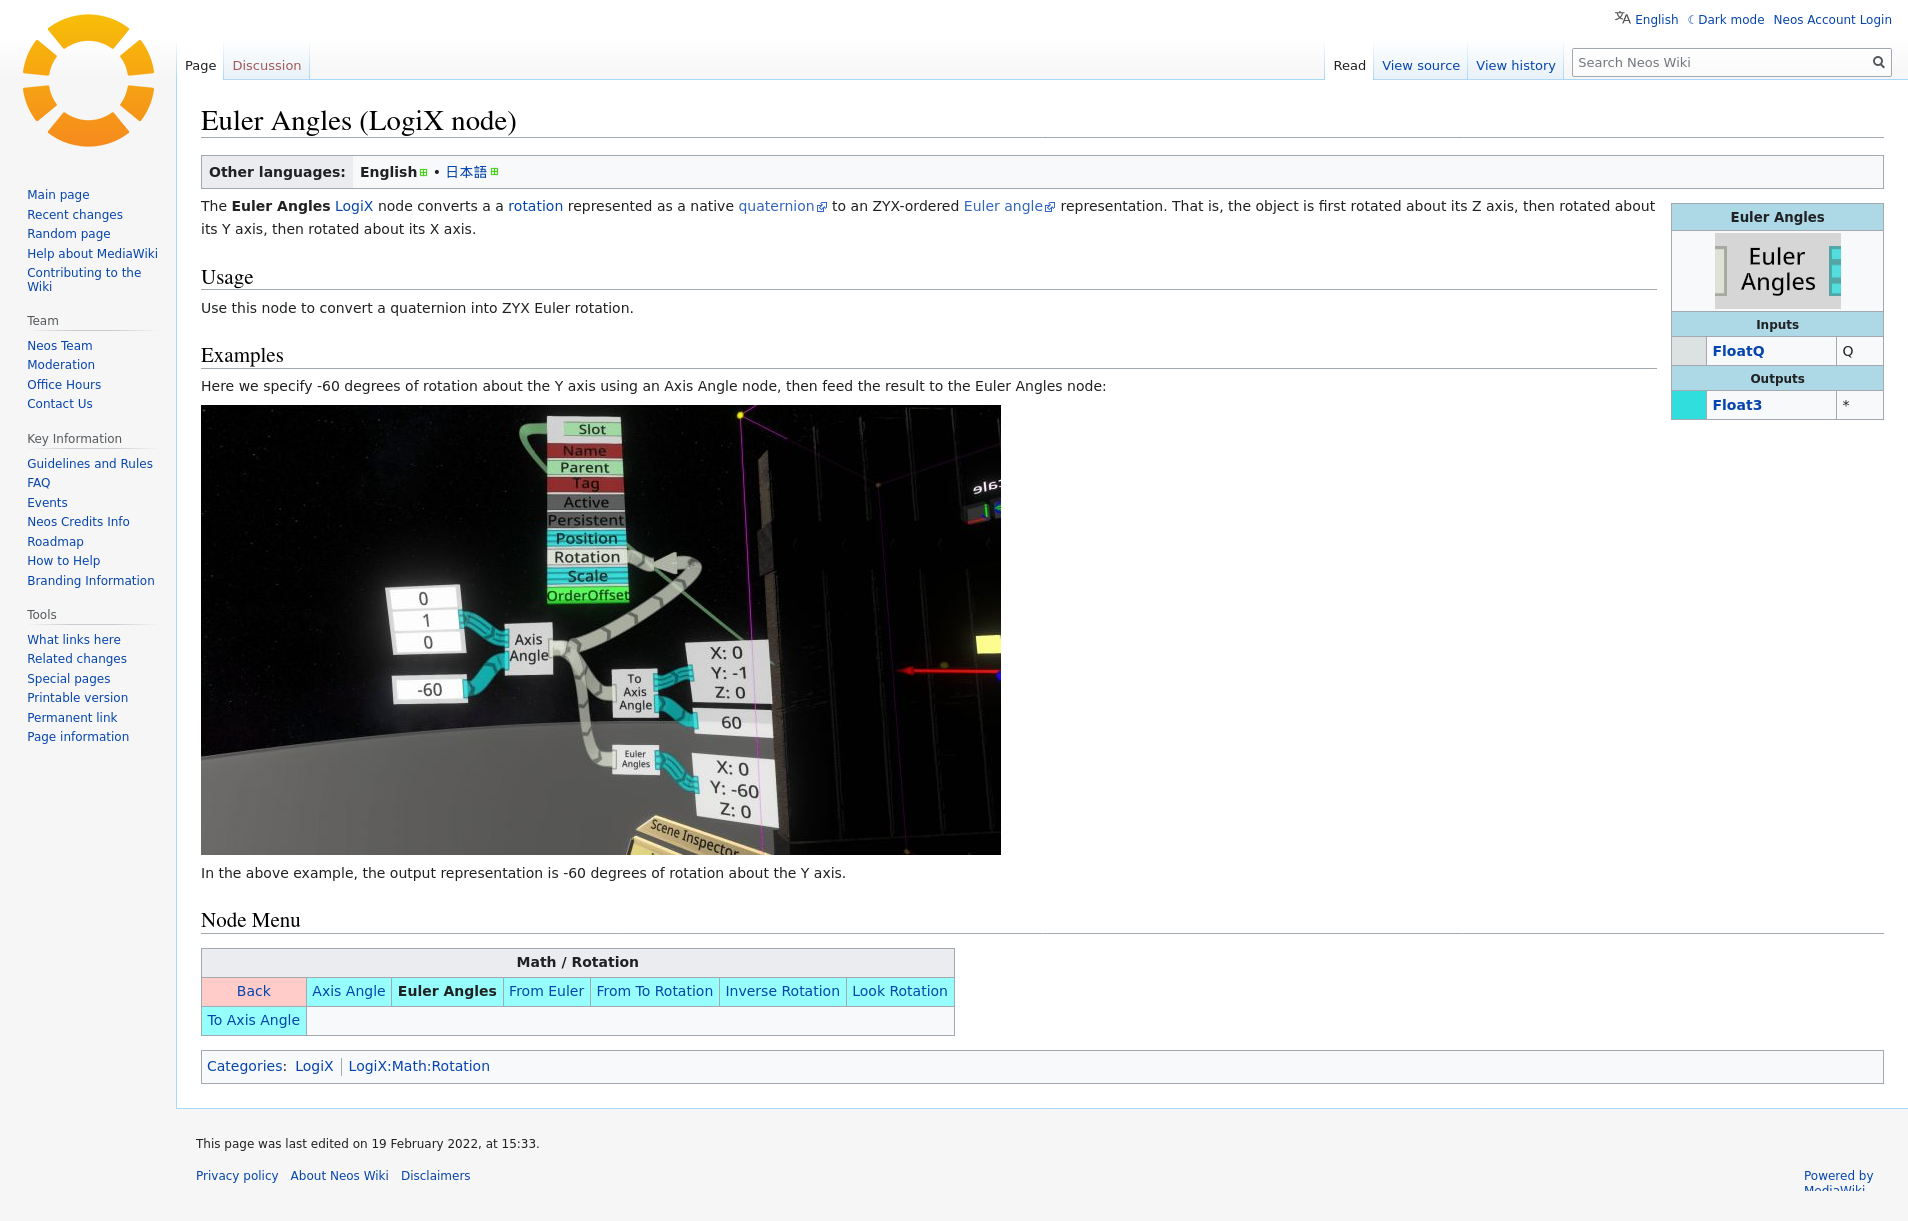Go to Random page in sidebar

pyautogui.click(x=68, y=234)
